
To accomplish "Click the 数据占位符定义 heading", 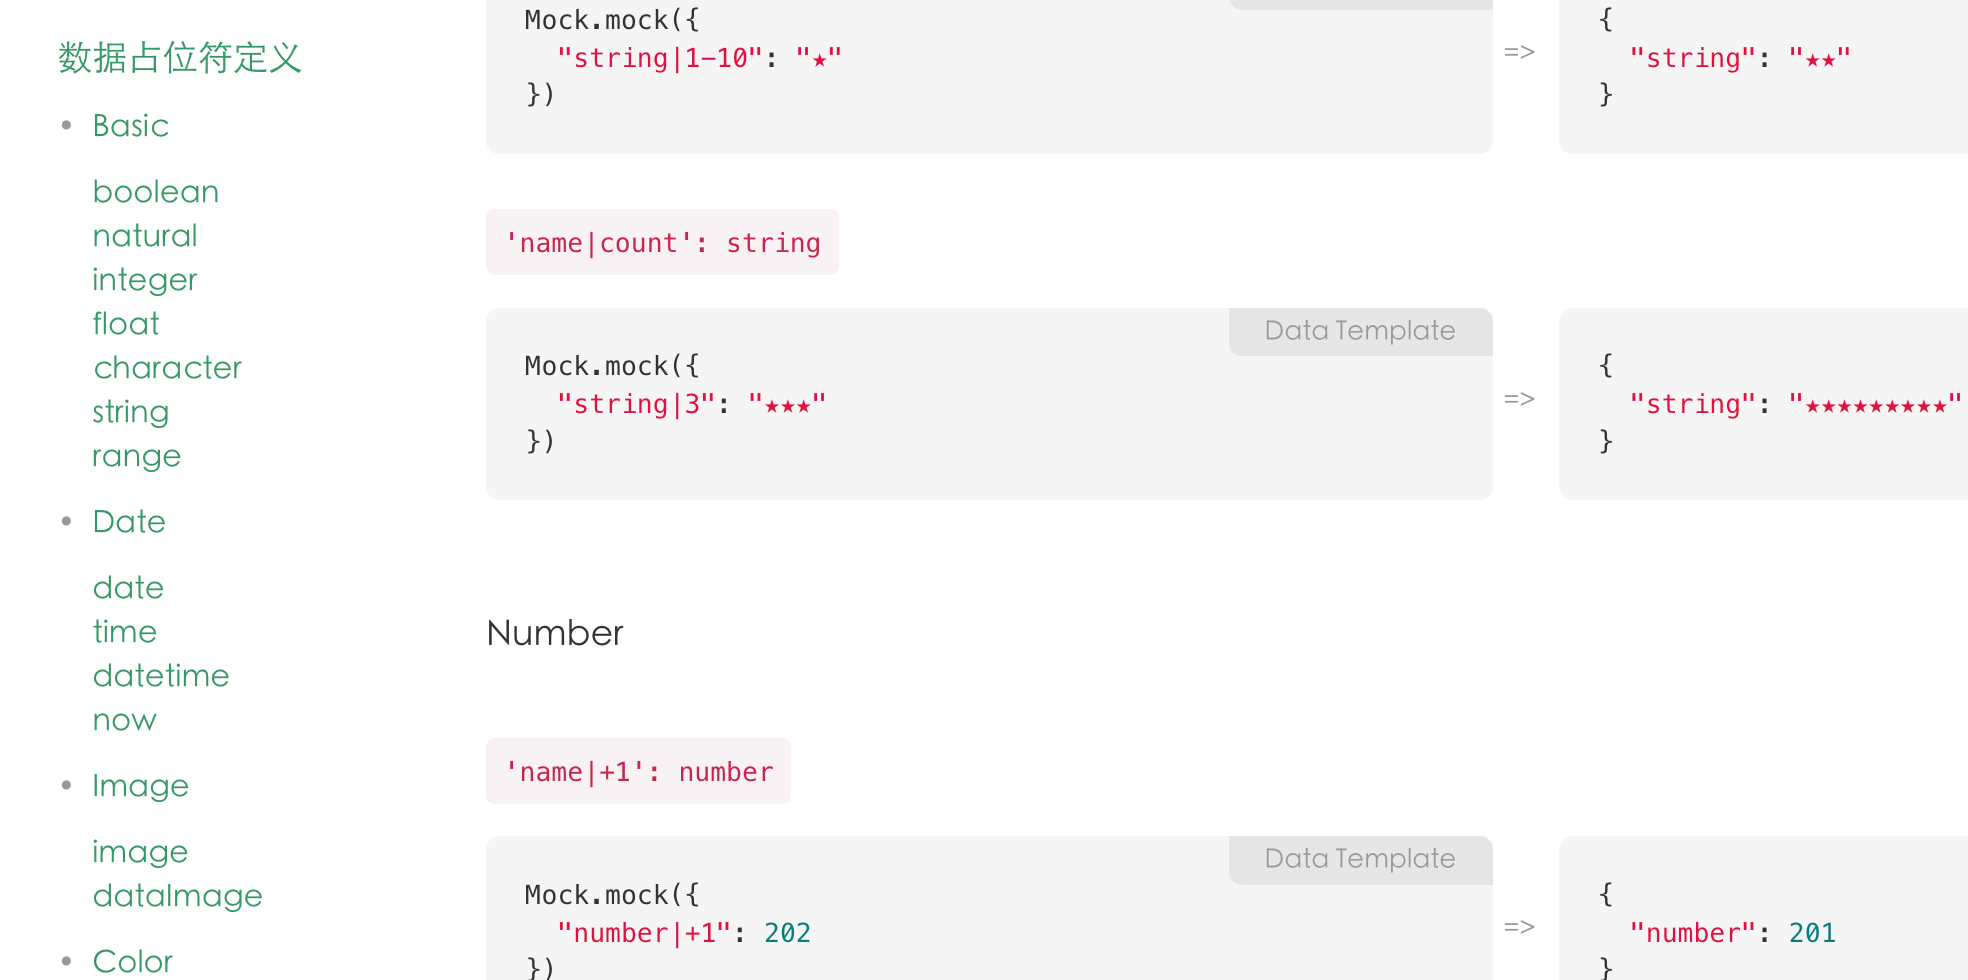I will [x=180, y=58].
